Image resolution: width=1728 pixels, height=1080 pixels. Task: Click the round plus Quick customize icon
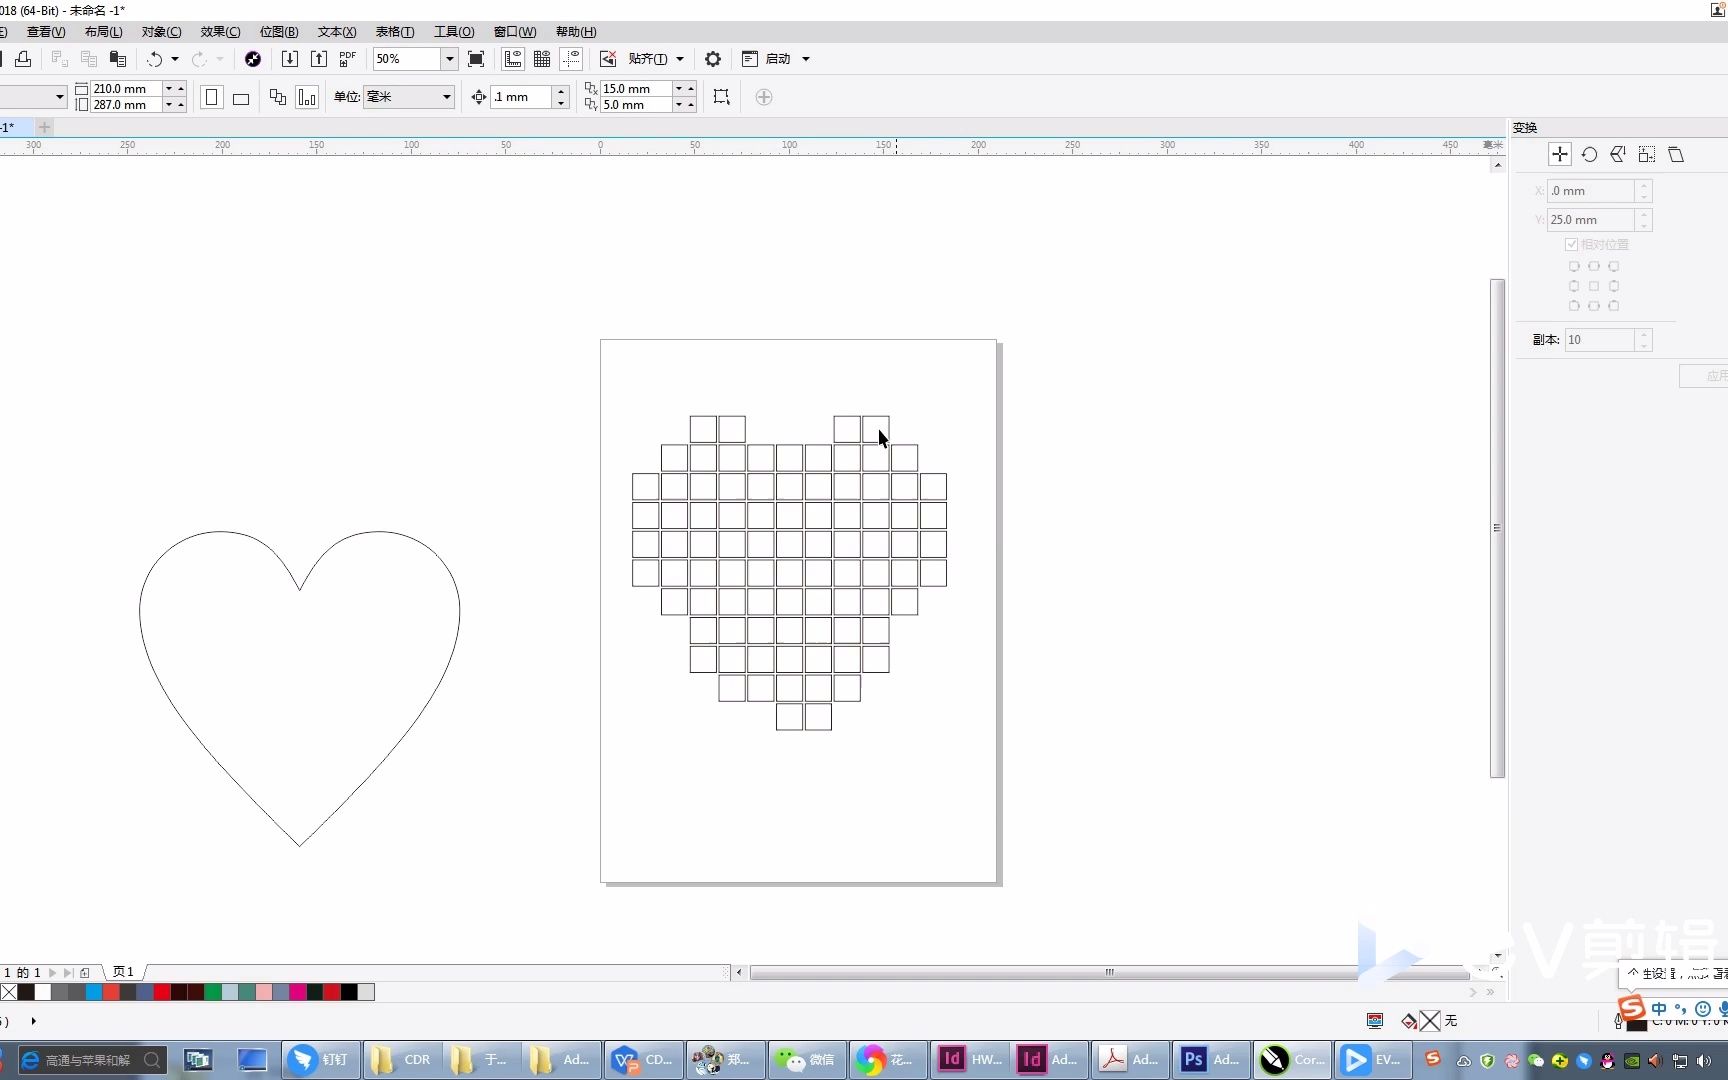click(x=764, y=97)
